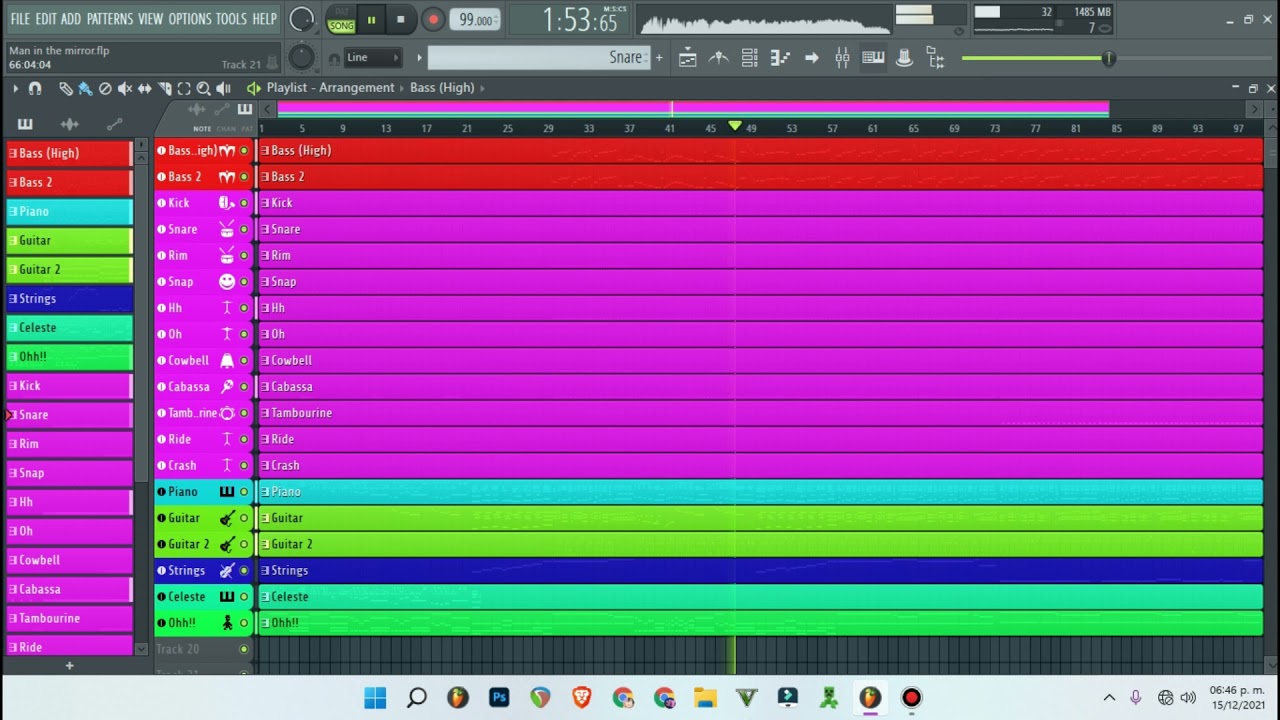Stop playback with the stop button
1280x720 pixels.
(401, 19)
